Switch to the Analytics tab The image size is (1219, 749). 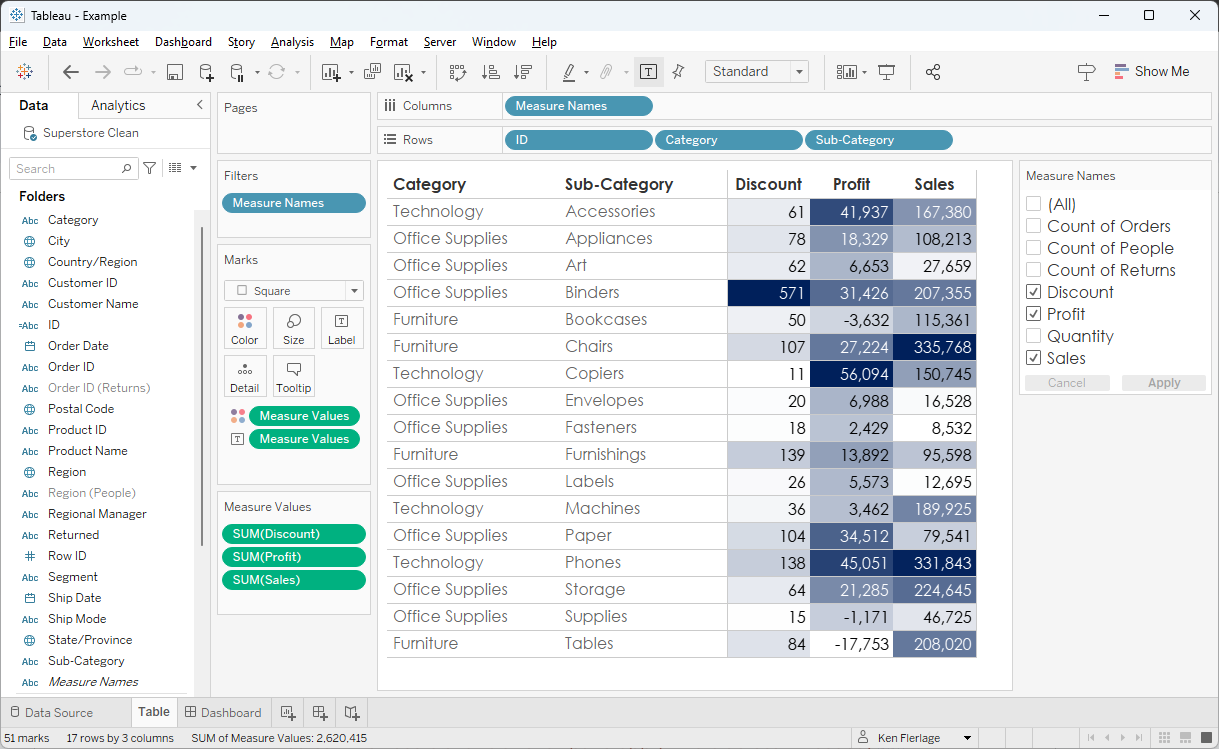(118, 105)
